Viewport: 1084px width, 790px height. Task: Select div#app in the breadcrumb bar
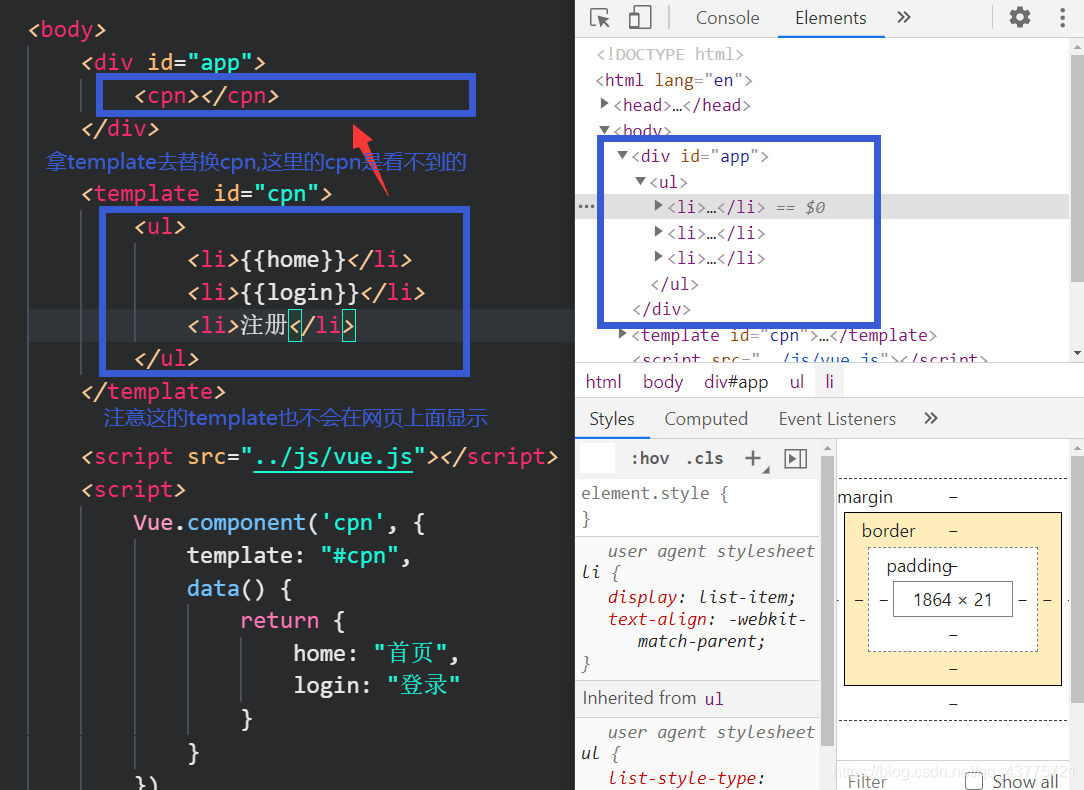point(736,382)
